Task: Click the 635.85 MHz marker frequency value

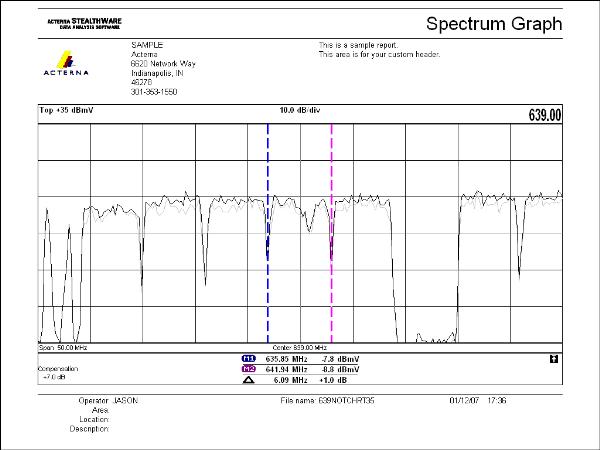Action: (288, 357)
